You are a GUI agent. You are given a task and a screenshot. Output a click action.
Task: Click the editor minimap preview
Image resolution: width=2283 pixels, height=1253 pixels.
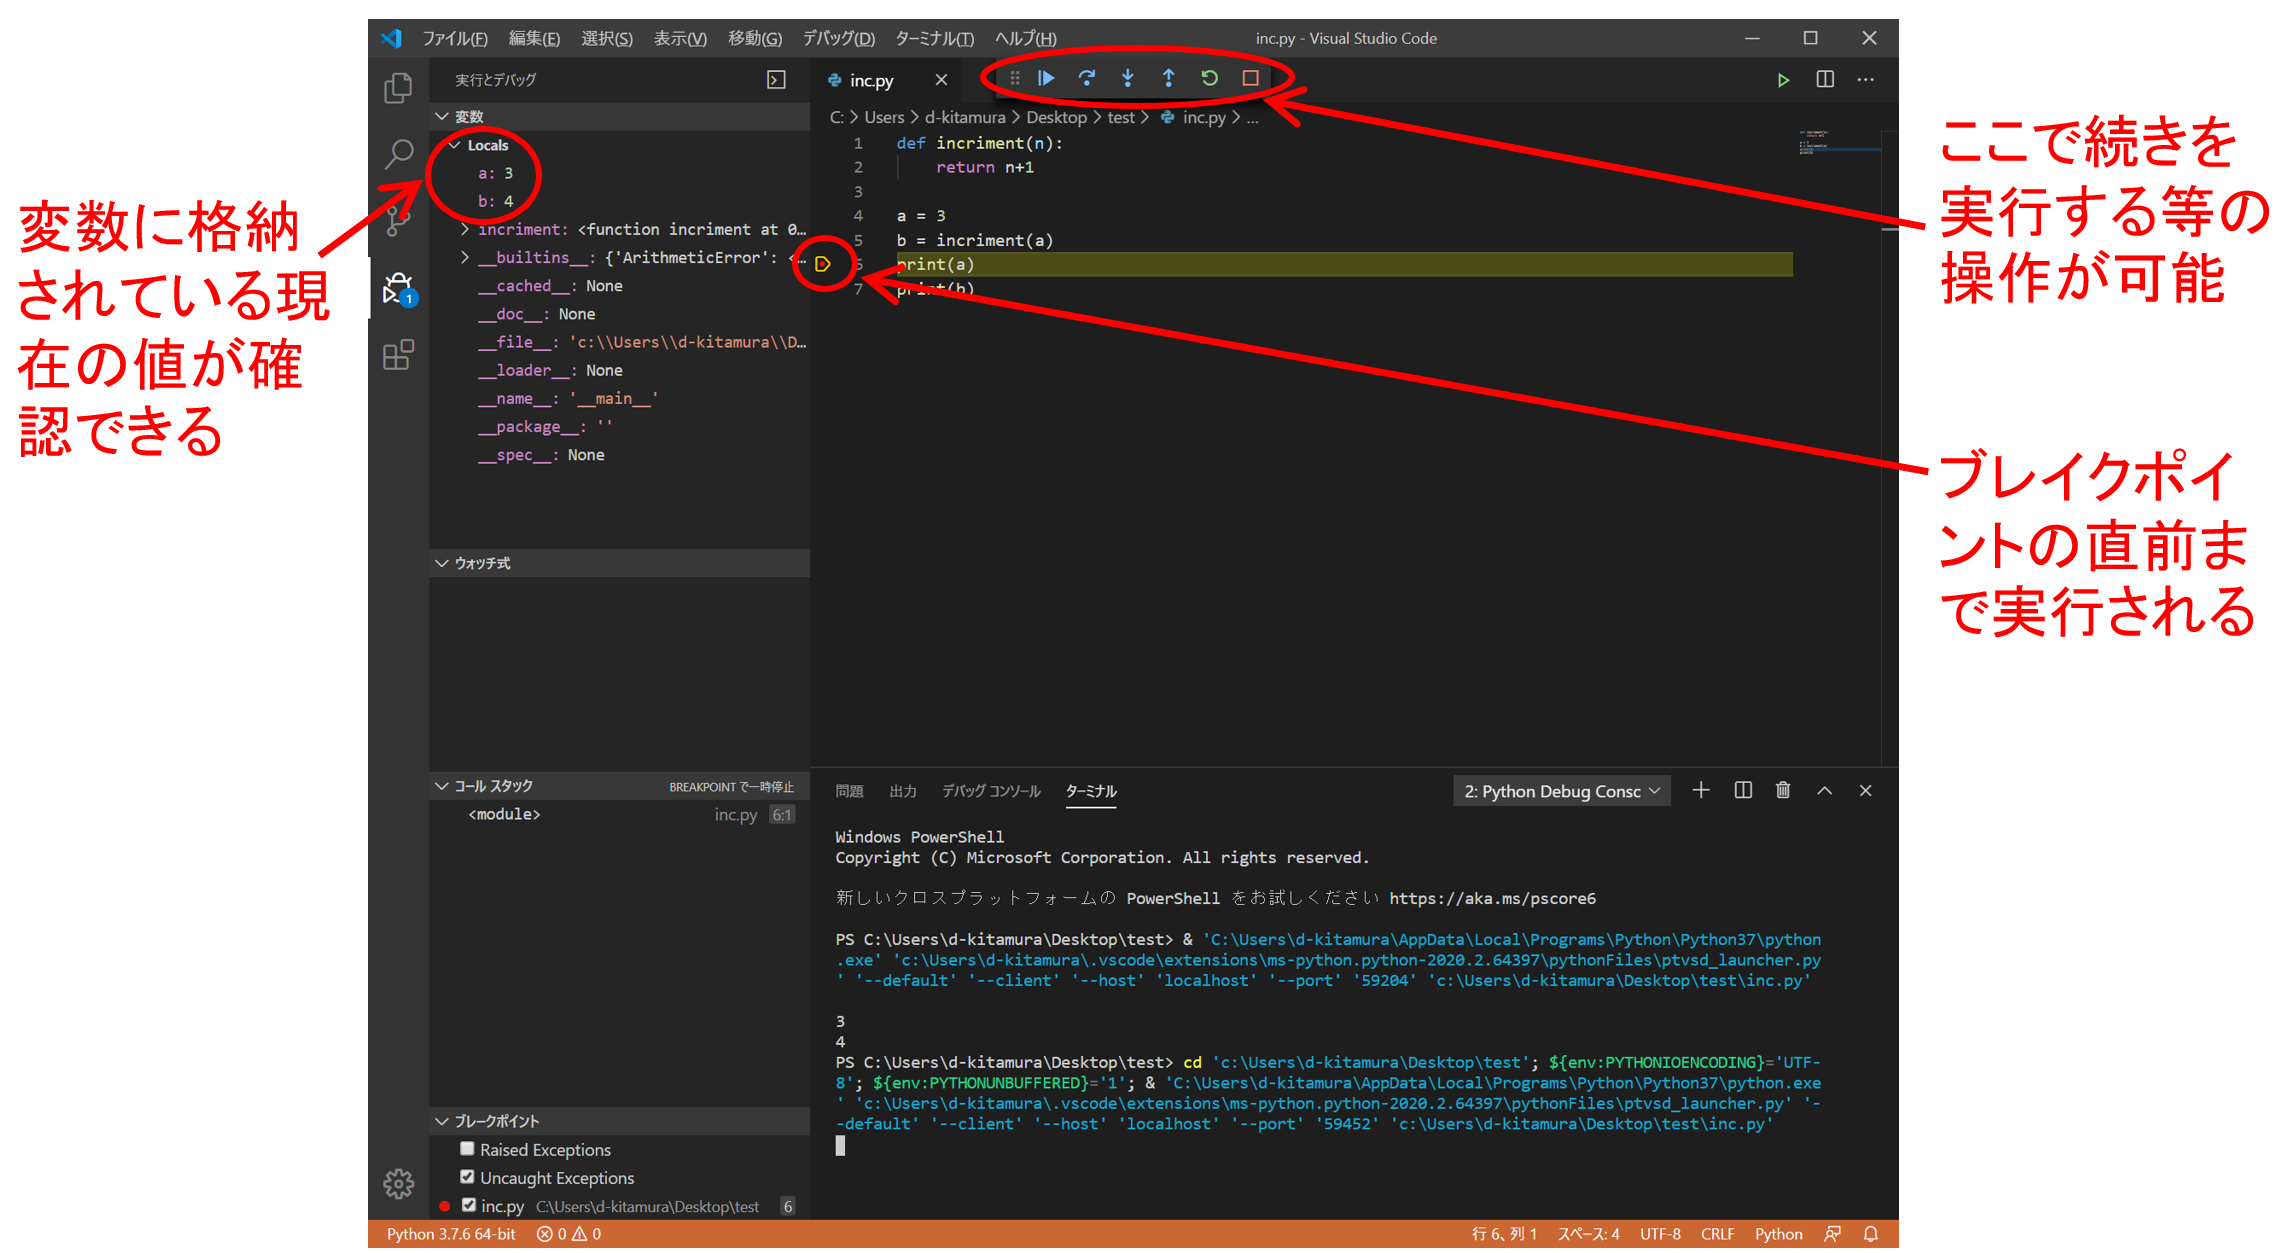tap(1838, 143)
